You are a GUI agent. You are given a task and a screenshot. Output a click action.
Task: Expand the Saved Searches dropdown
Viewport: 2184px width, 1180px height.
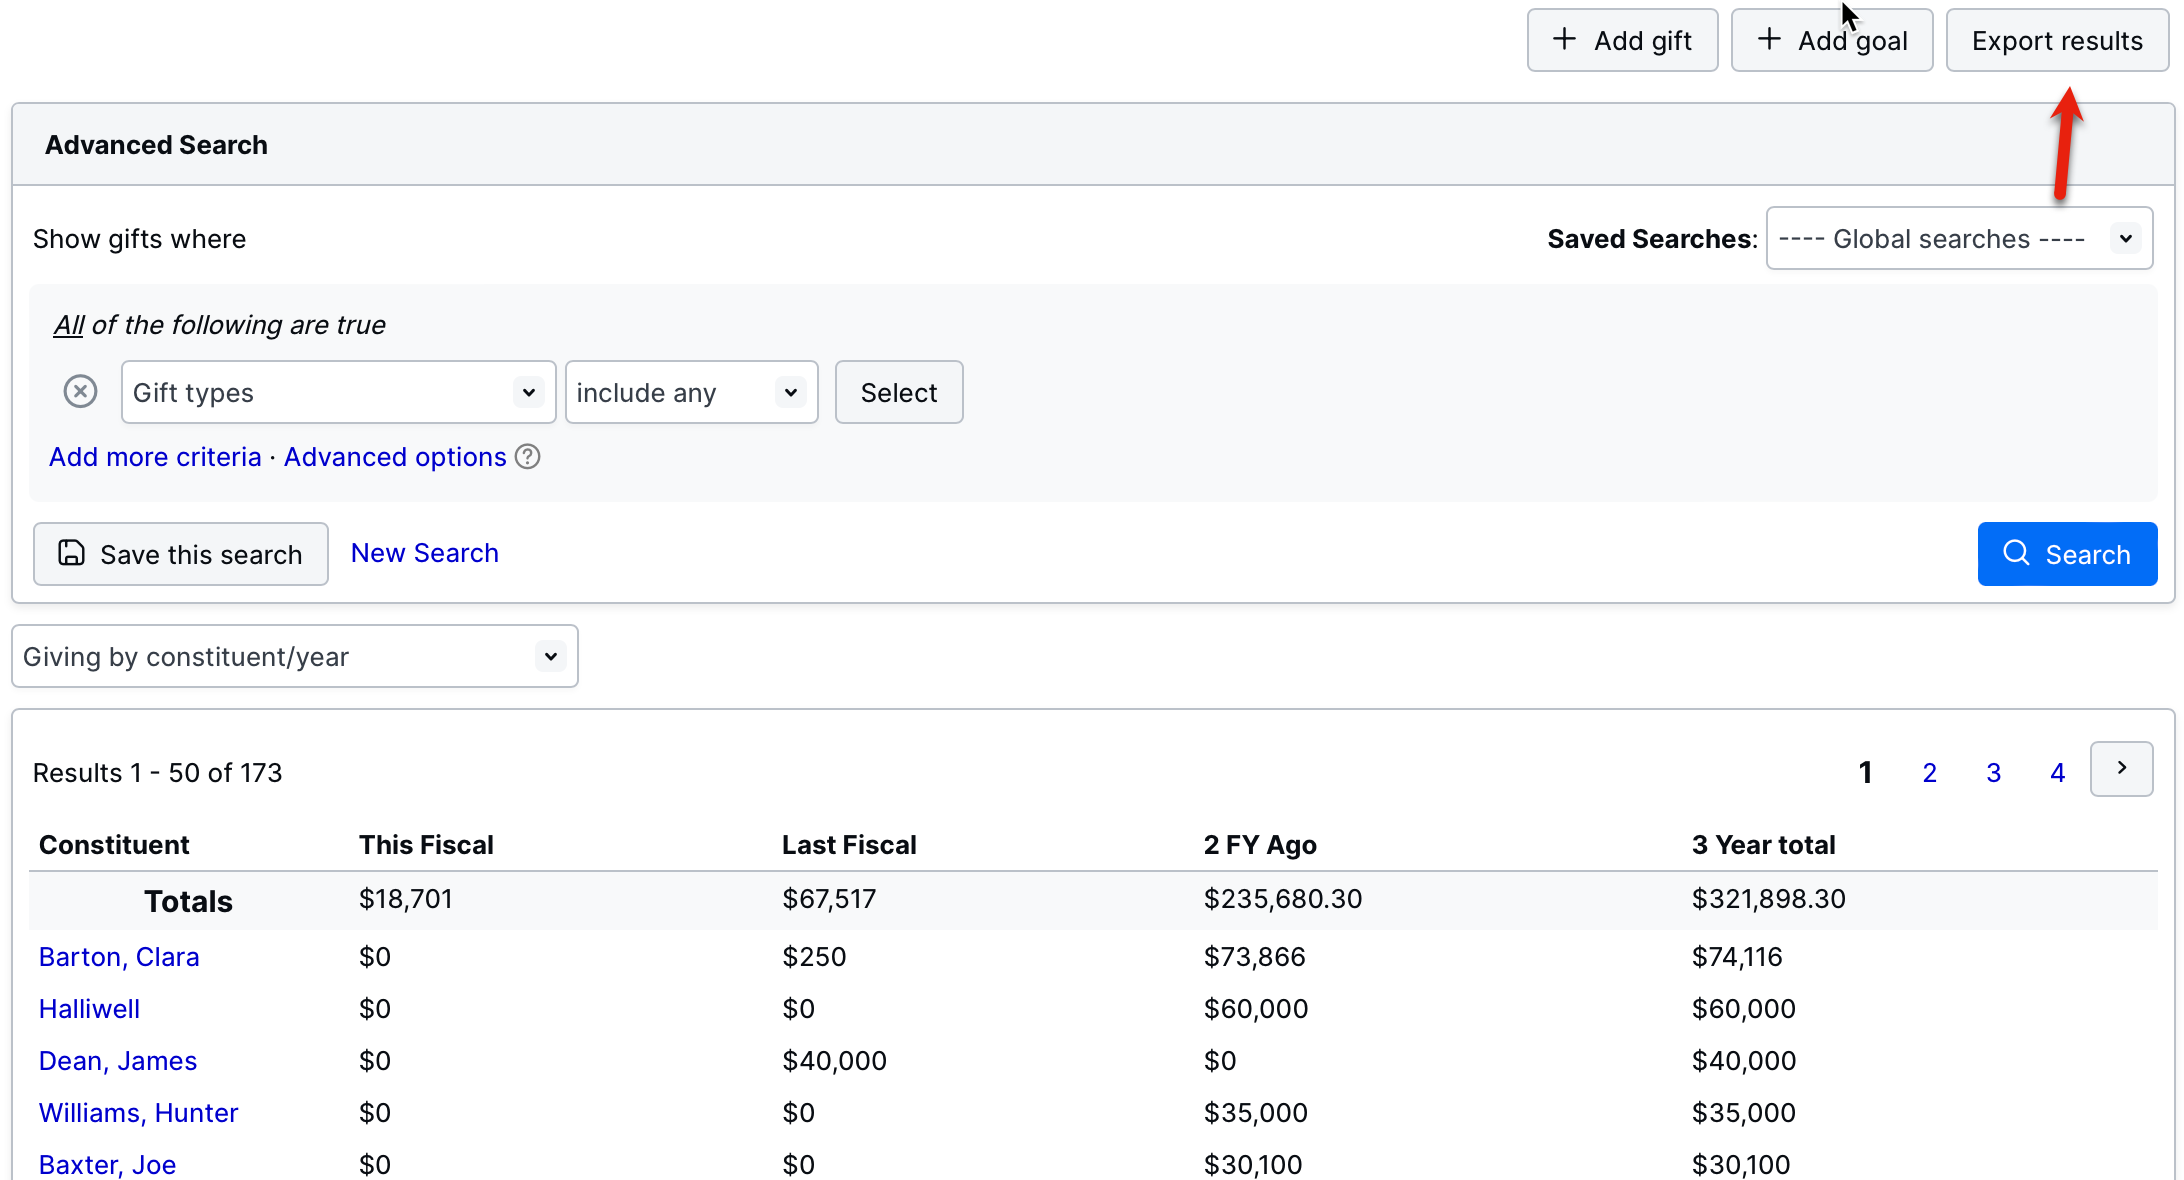tap(1958, 239)
